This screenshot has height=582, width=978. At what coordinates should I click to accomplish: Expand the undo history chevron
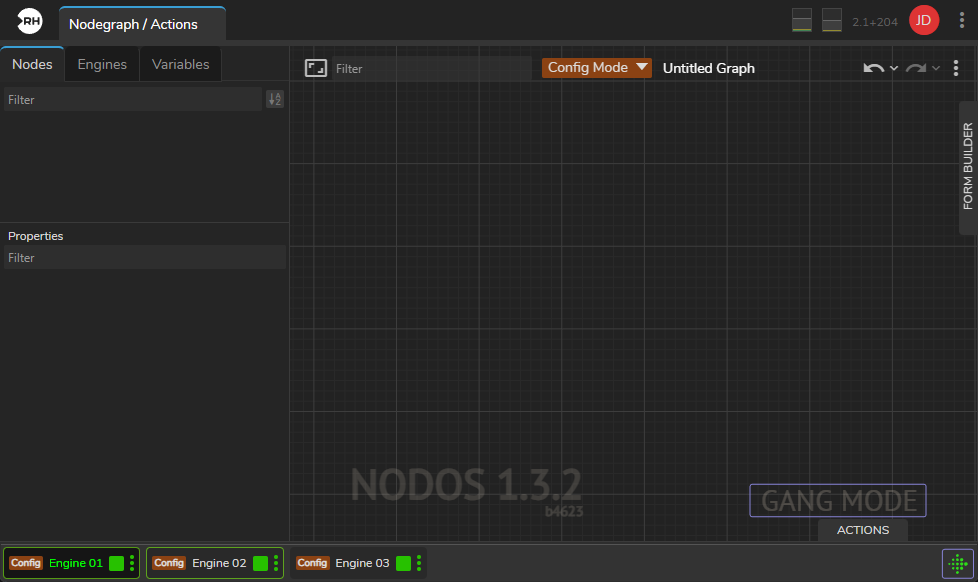[x=894, y=68]
